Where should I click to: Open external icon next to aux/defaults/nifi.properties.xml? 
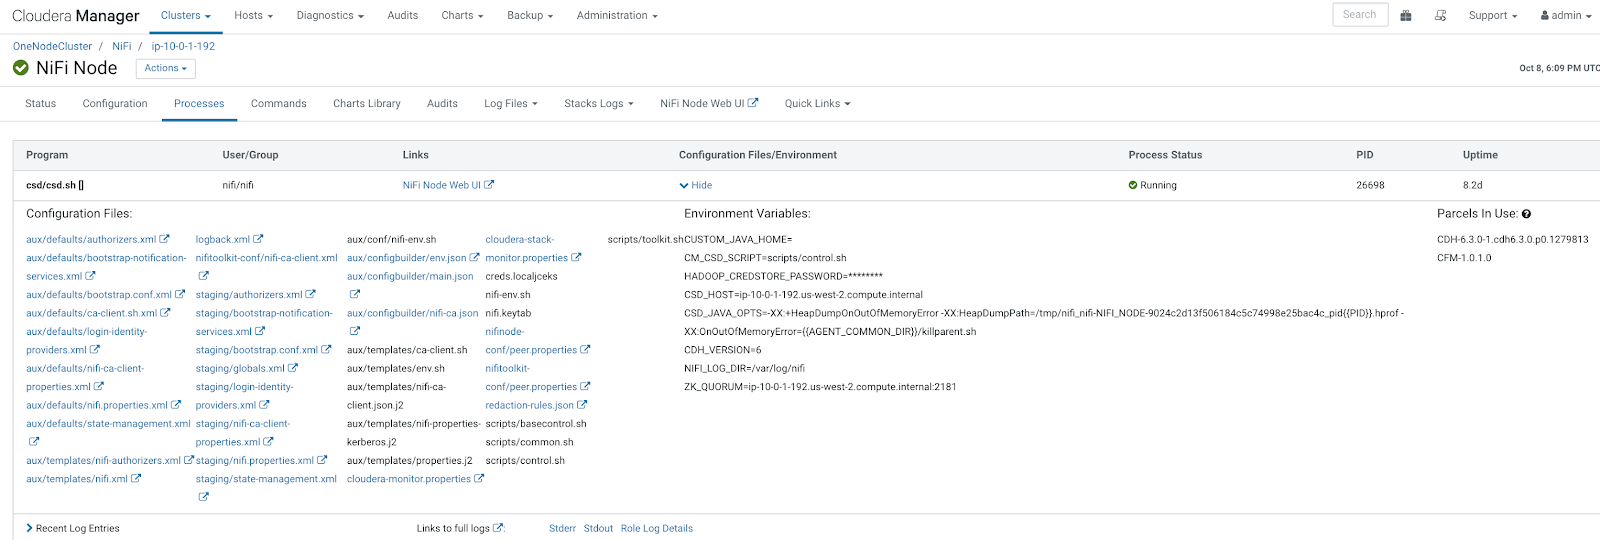[176, 405]
